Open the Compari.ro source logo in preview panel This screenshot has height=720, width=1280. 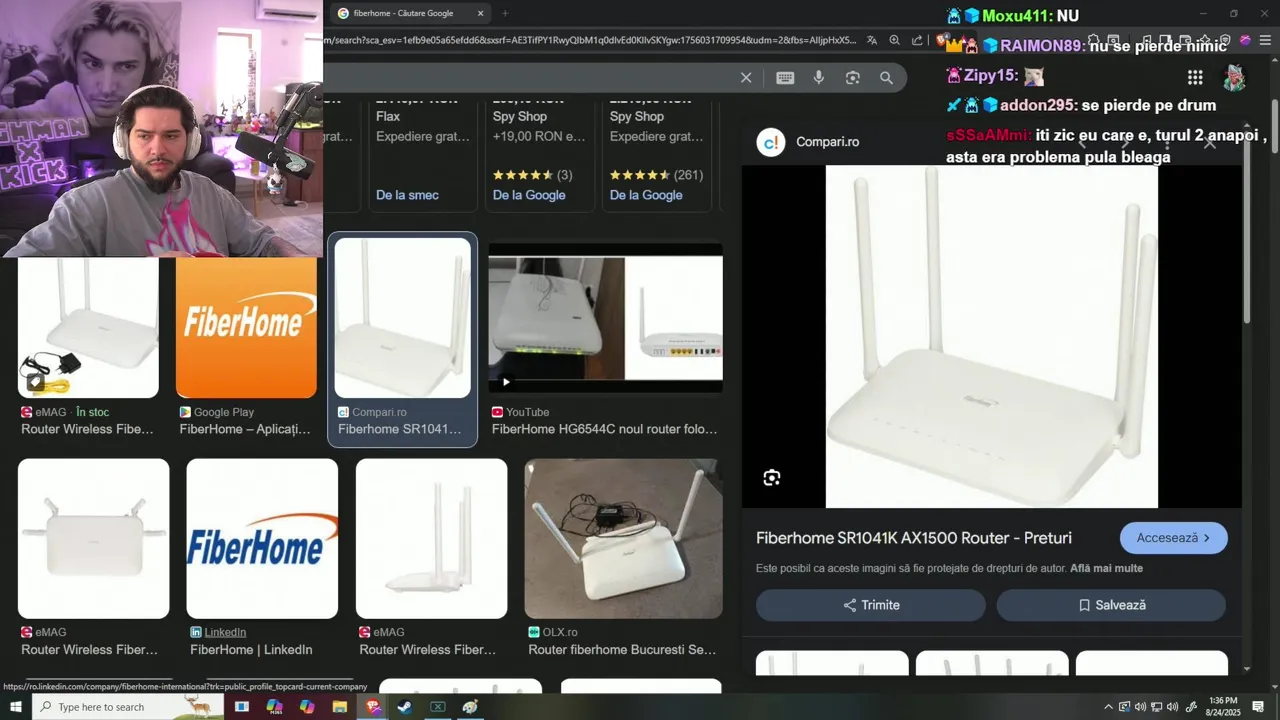771,142
